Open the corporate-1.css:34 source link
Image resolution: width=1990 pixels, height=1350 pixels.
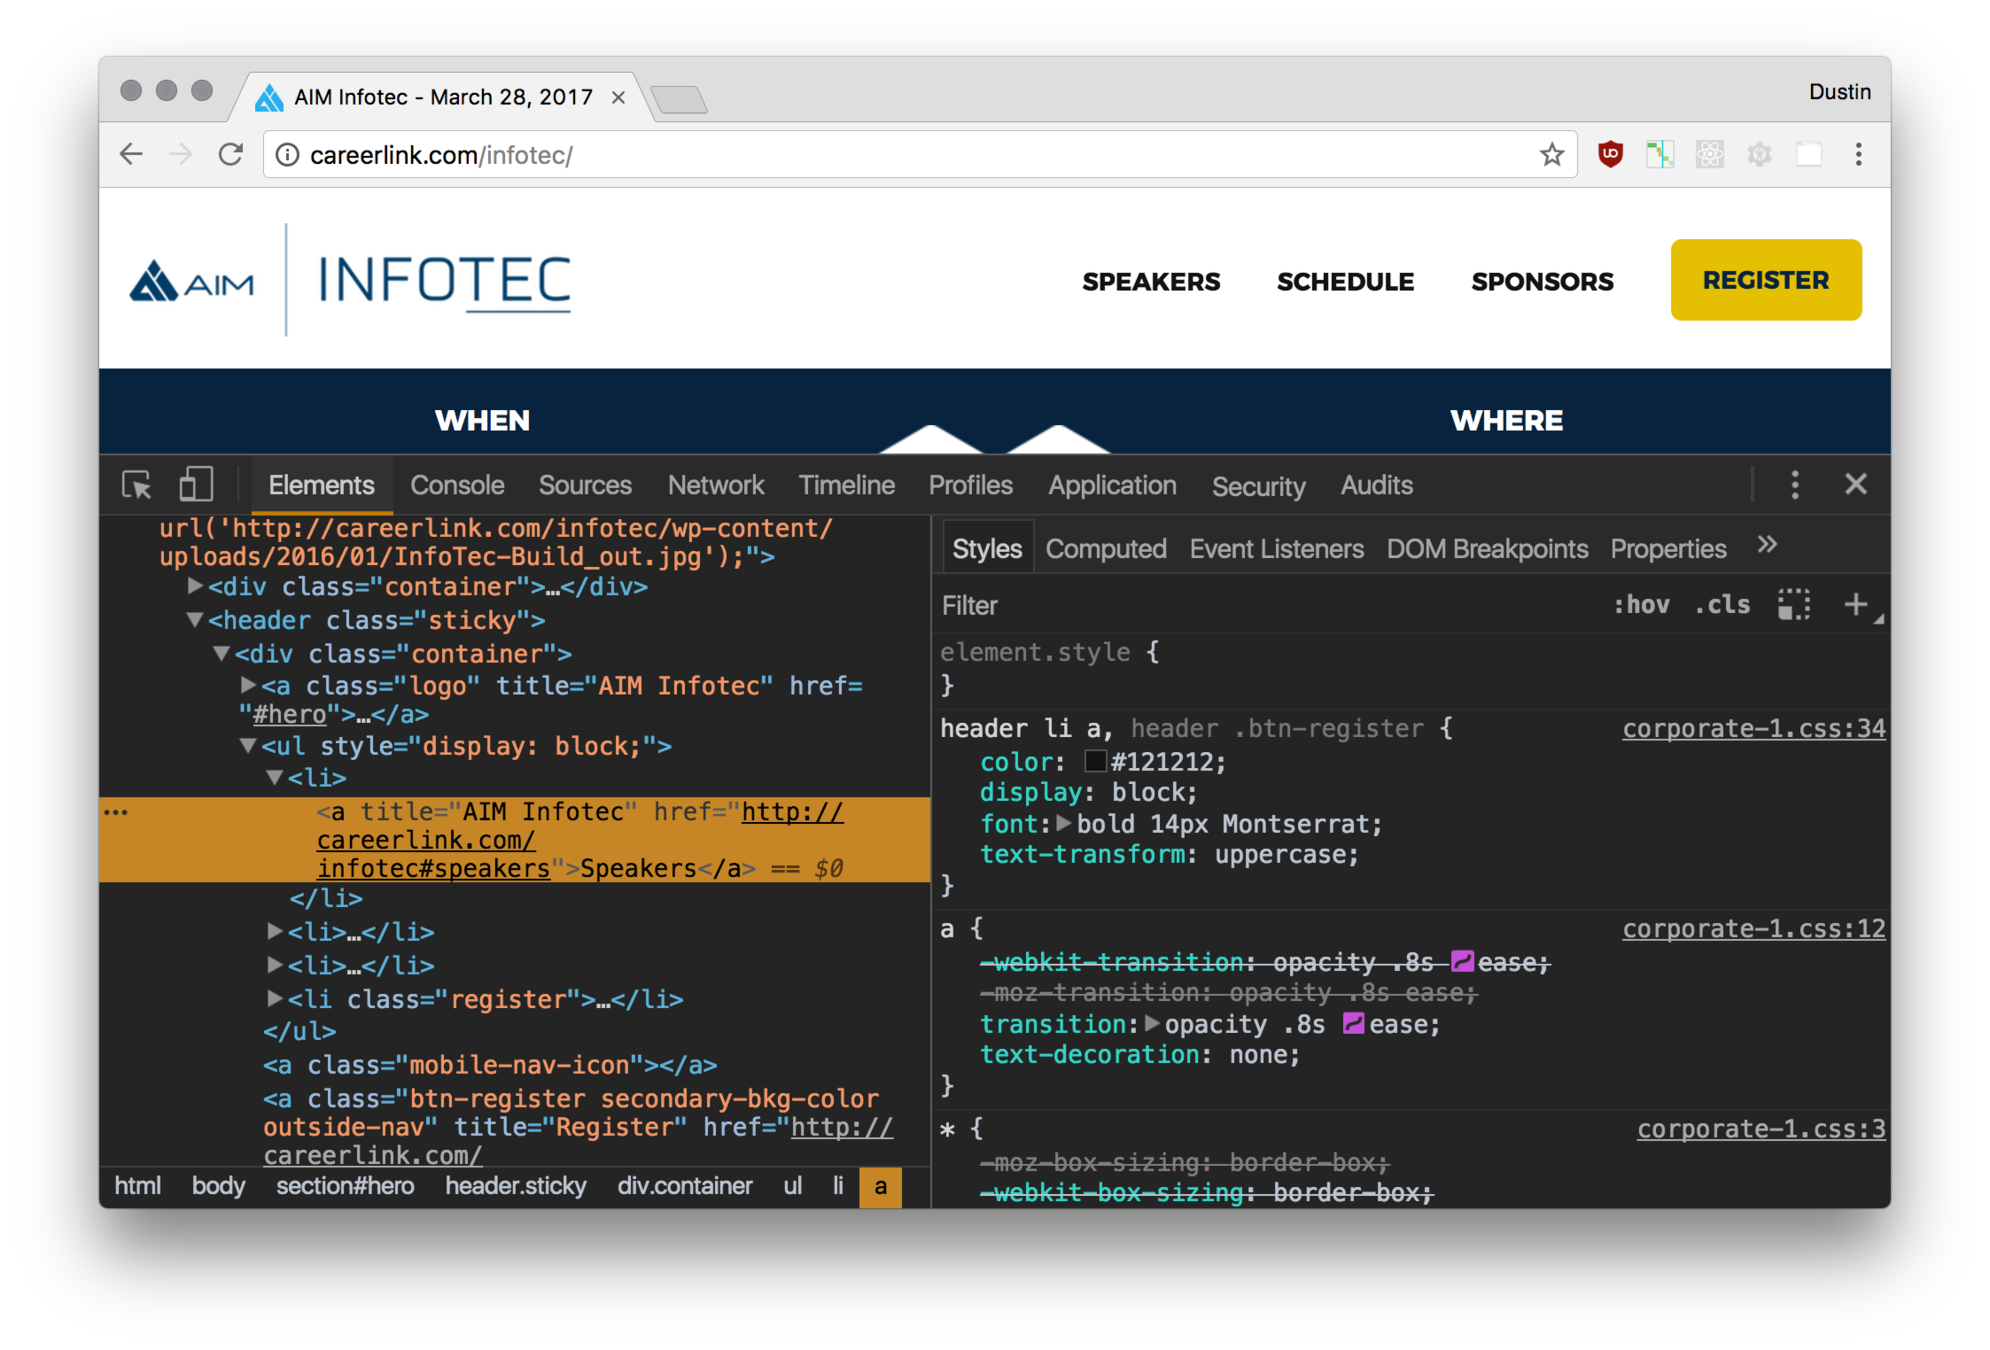[x=1753, y=729]
